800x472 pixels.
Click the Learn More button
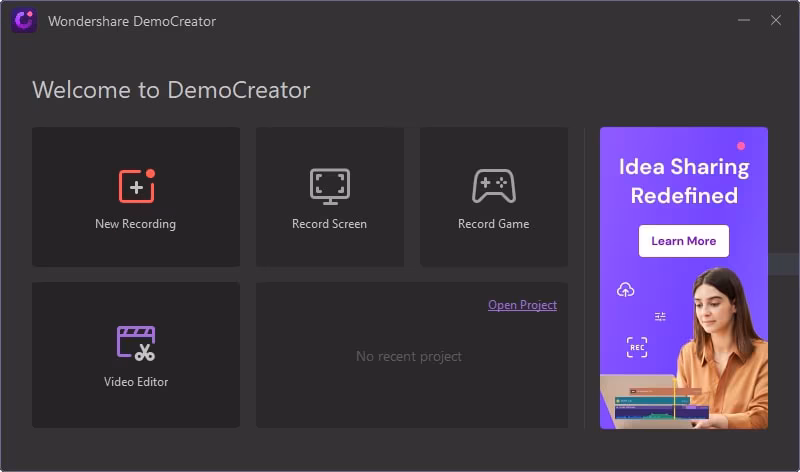[x=684, y=241]
